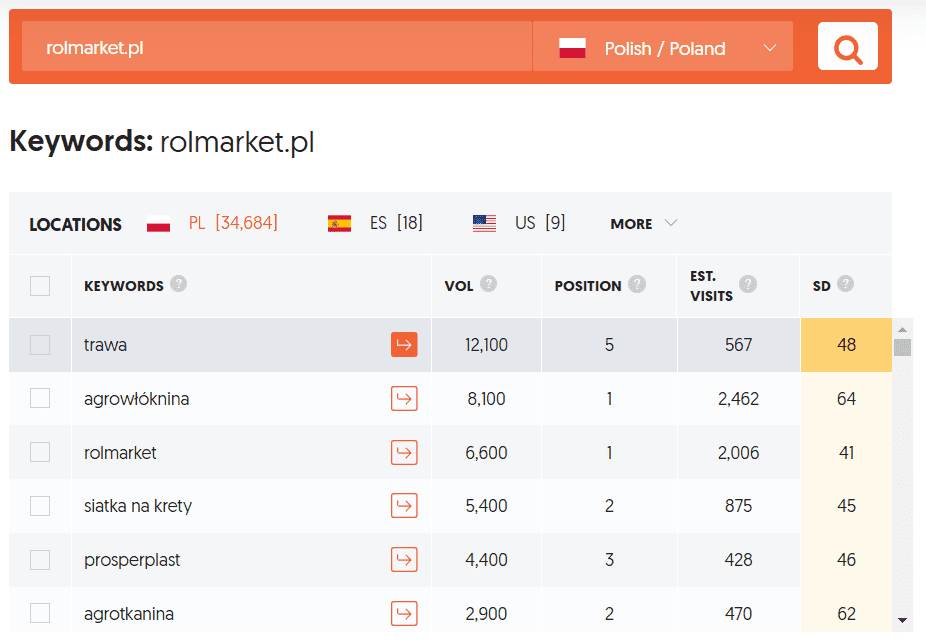Viewport: 926px width, 643px height.
Task: Tick the checkbox next to prosperplast
Action: tap(40, 559)
